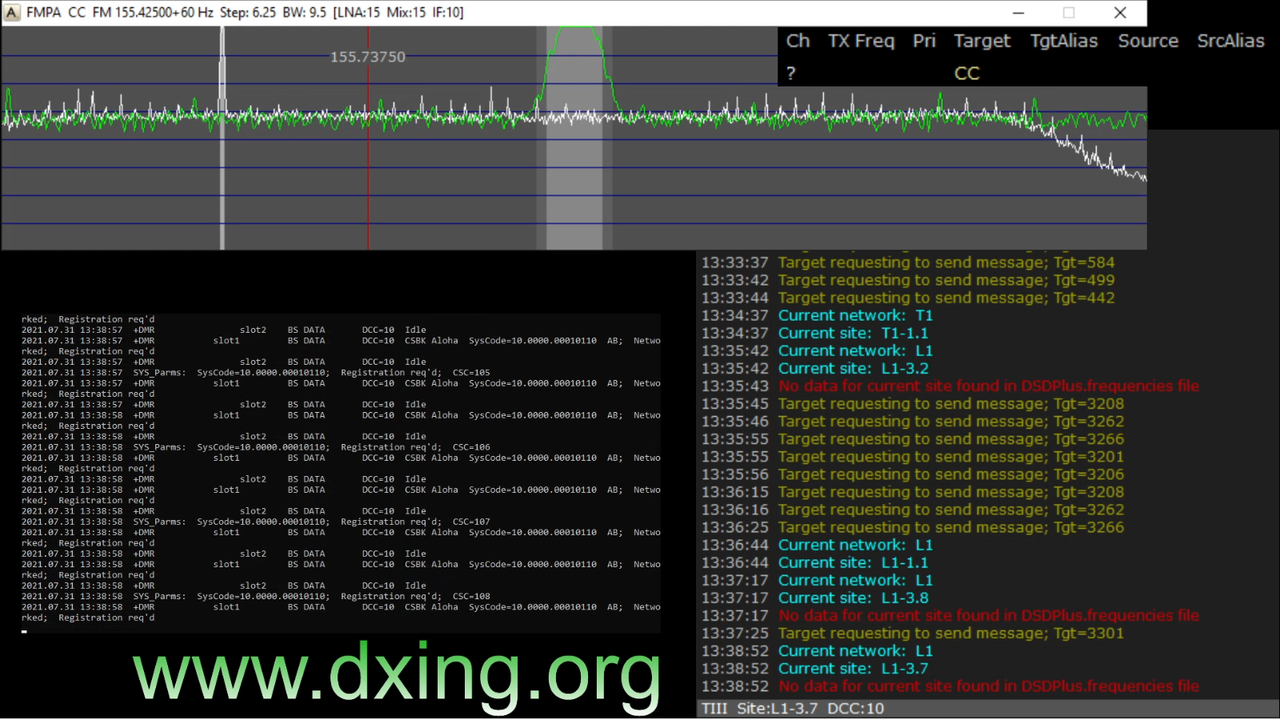Select 13:37:17 'Current network: L1' row
This screenshot has height=720, width=1280.
(x=817, y=581)
